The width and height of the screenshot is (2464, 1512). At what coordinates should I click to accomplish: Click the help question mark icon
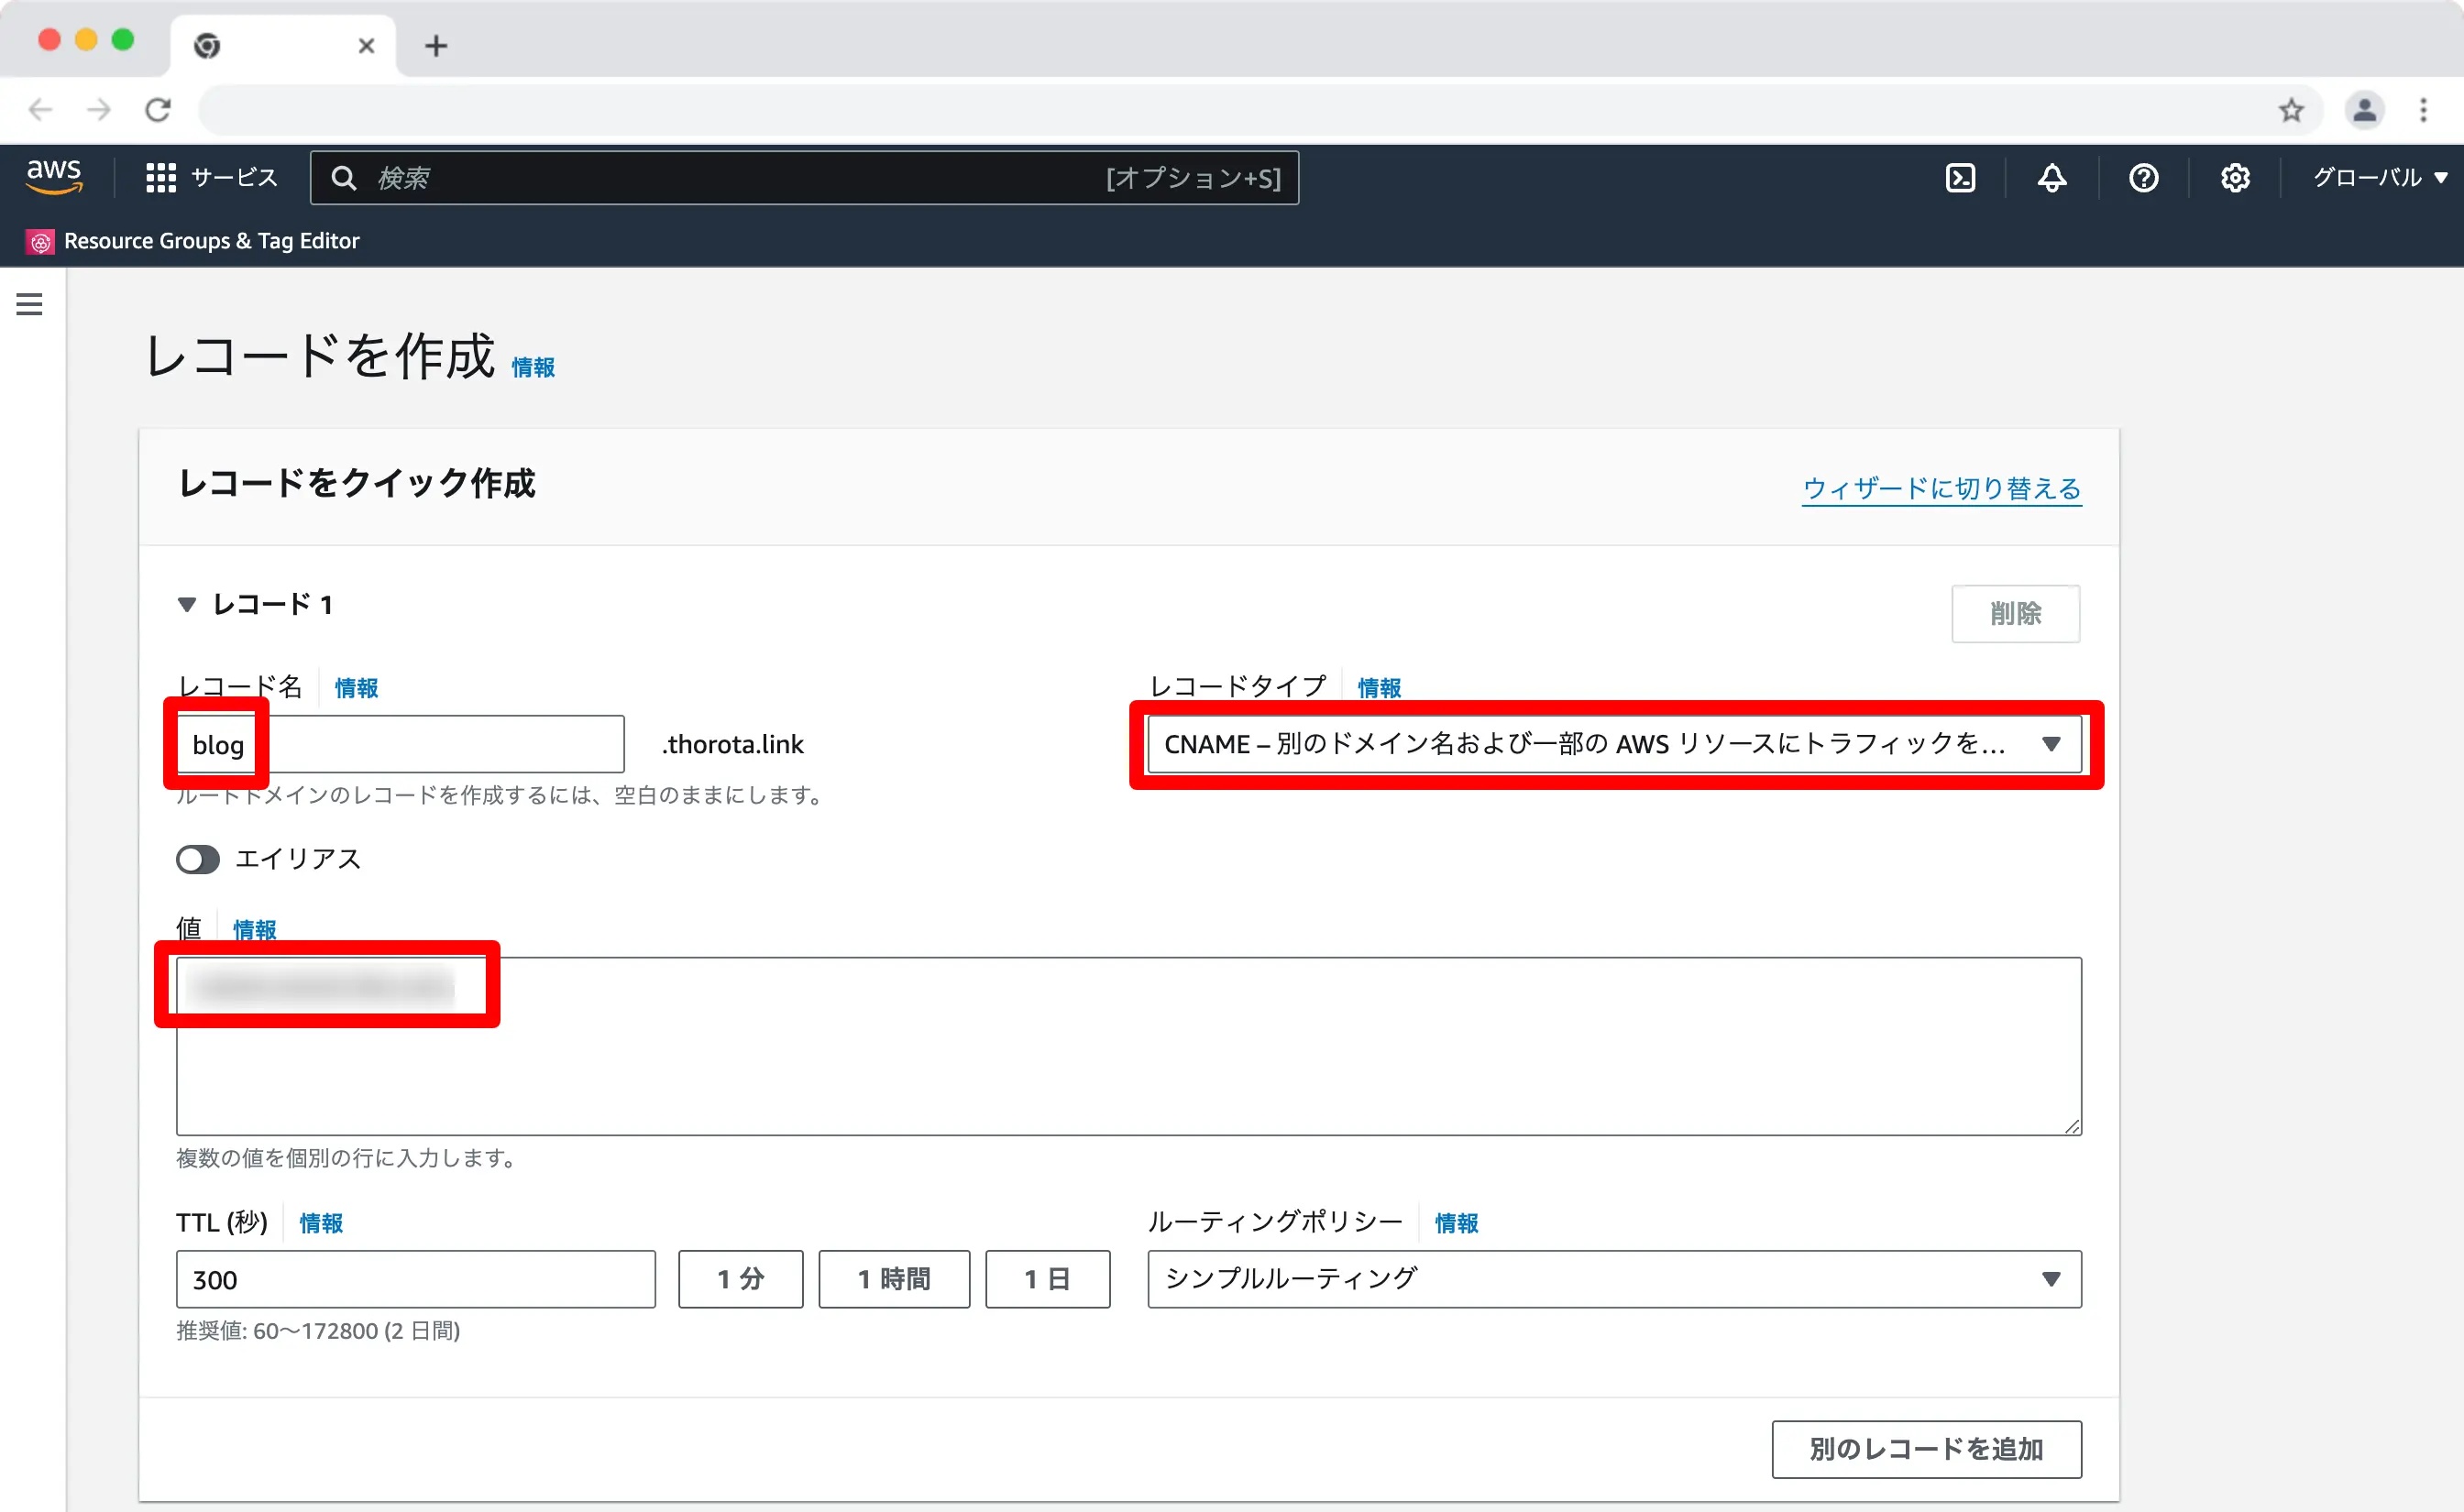[2143, 178]
